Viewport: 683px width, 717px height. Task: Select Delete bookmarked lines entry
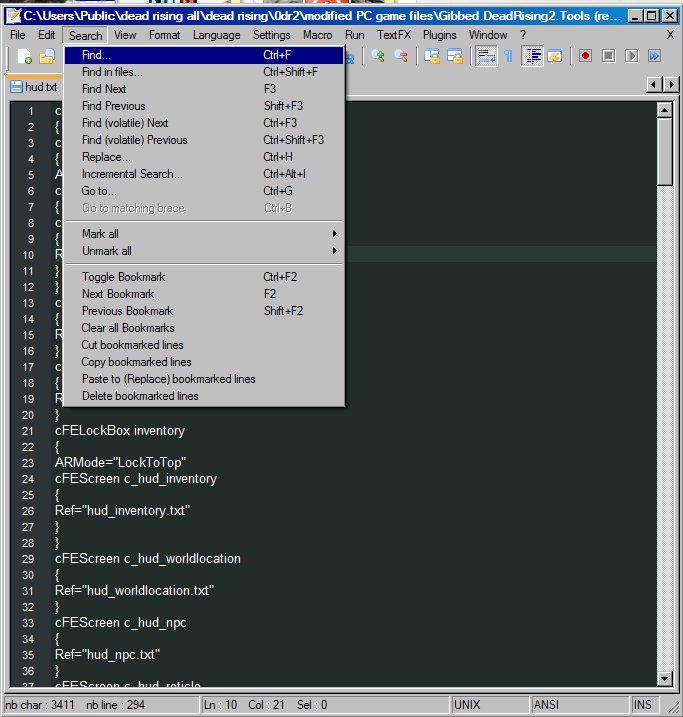point(204,396)
